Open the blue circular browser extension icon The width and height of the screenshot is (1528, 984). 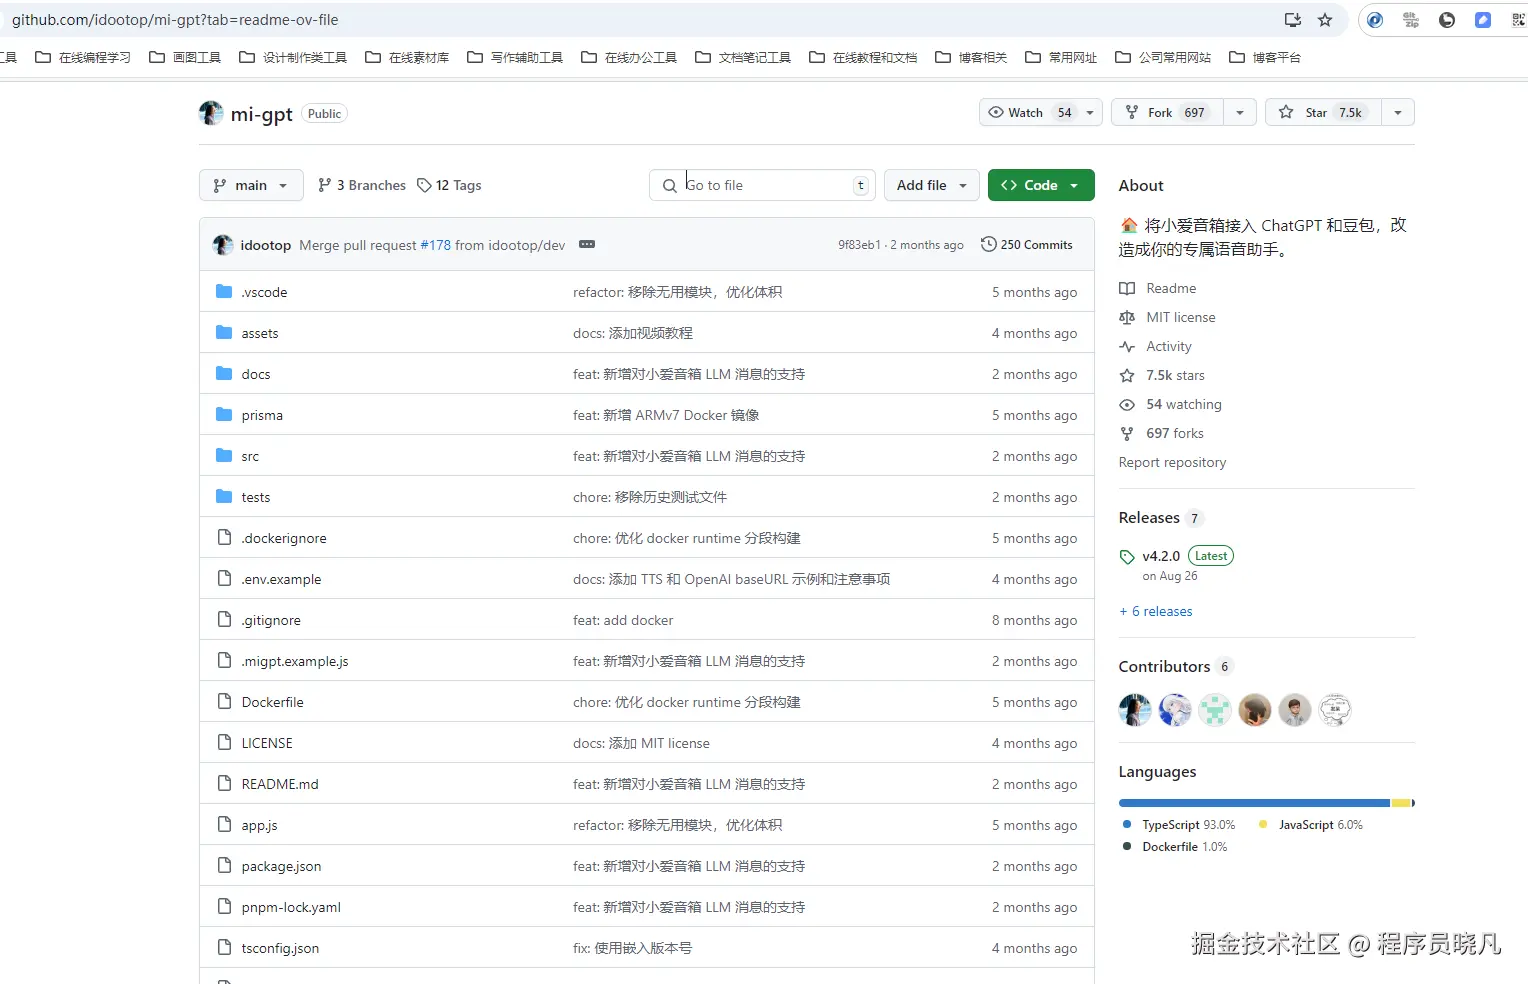[1375, 20]
